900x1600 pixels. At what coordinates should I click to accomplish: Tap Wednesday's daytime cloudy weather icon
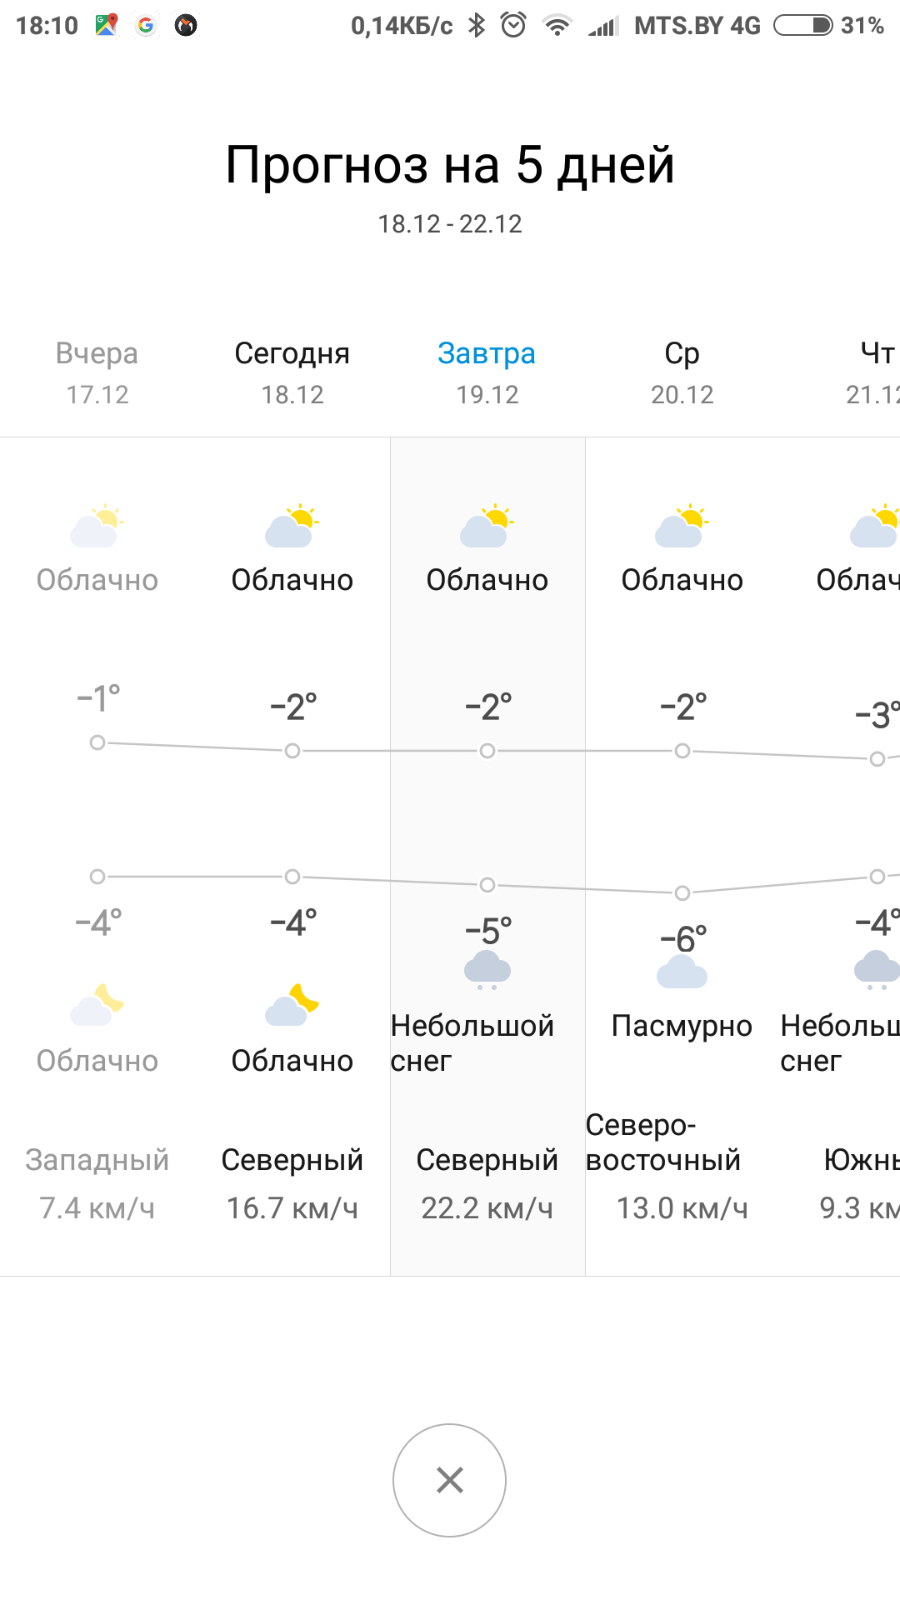681,526
